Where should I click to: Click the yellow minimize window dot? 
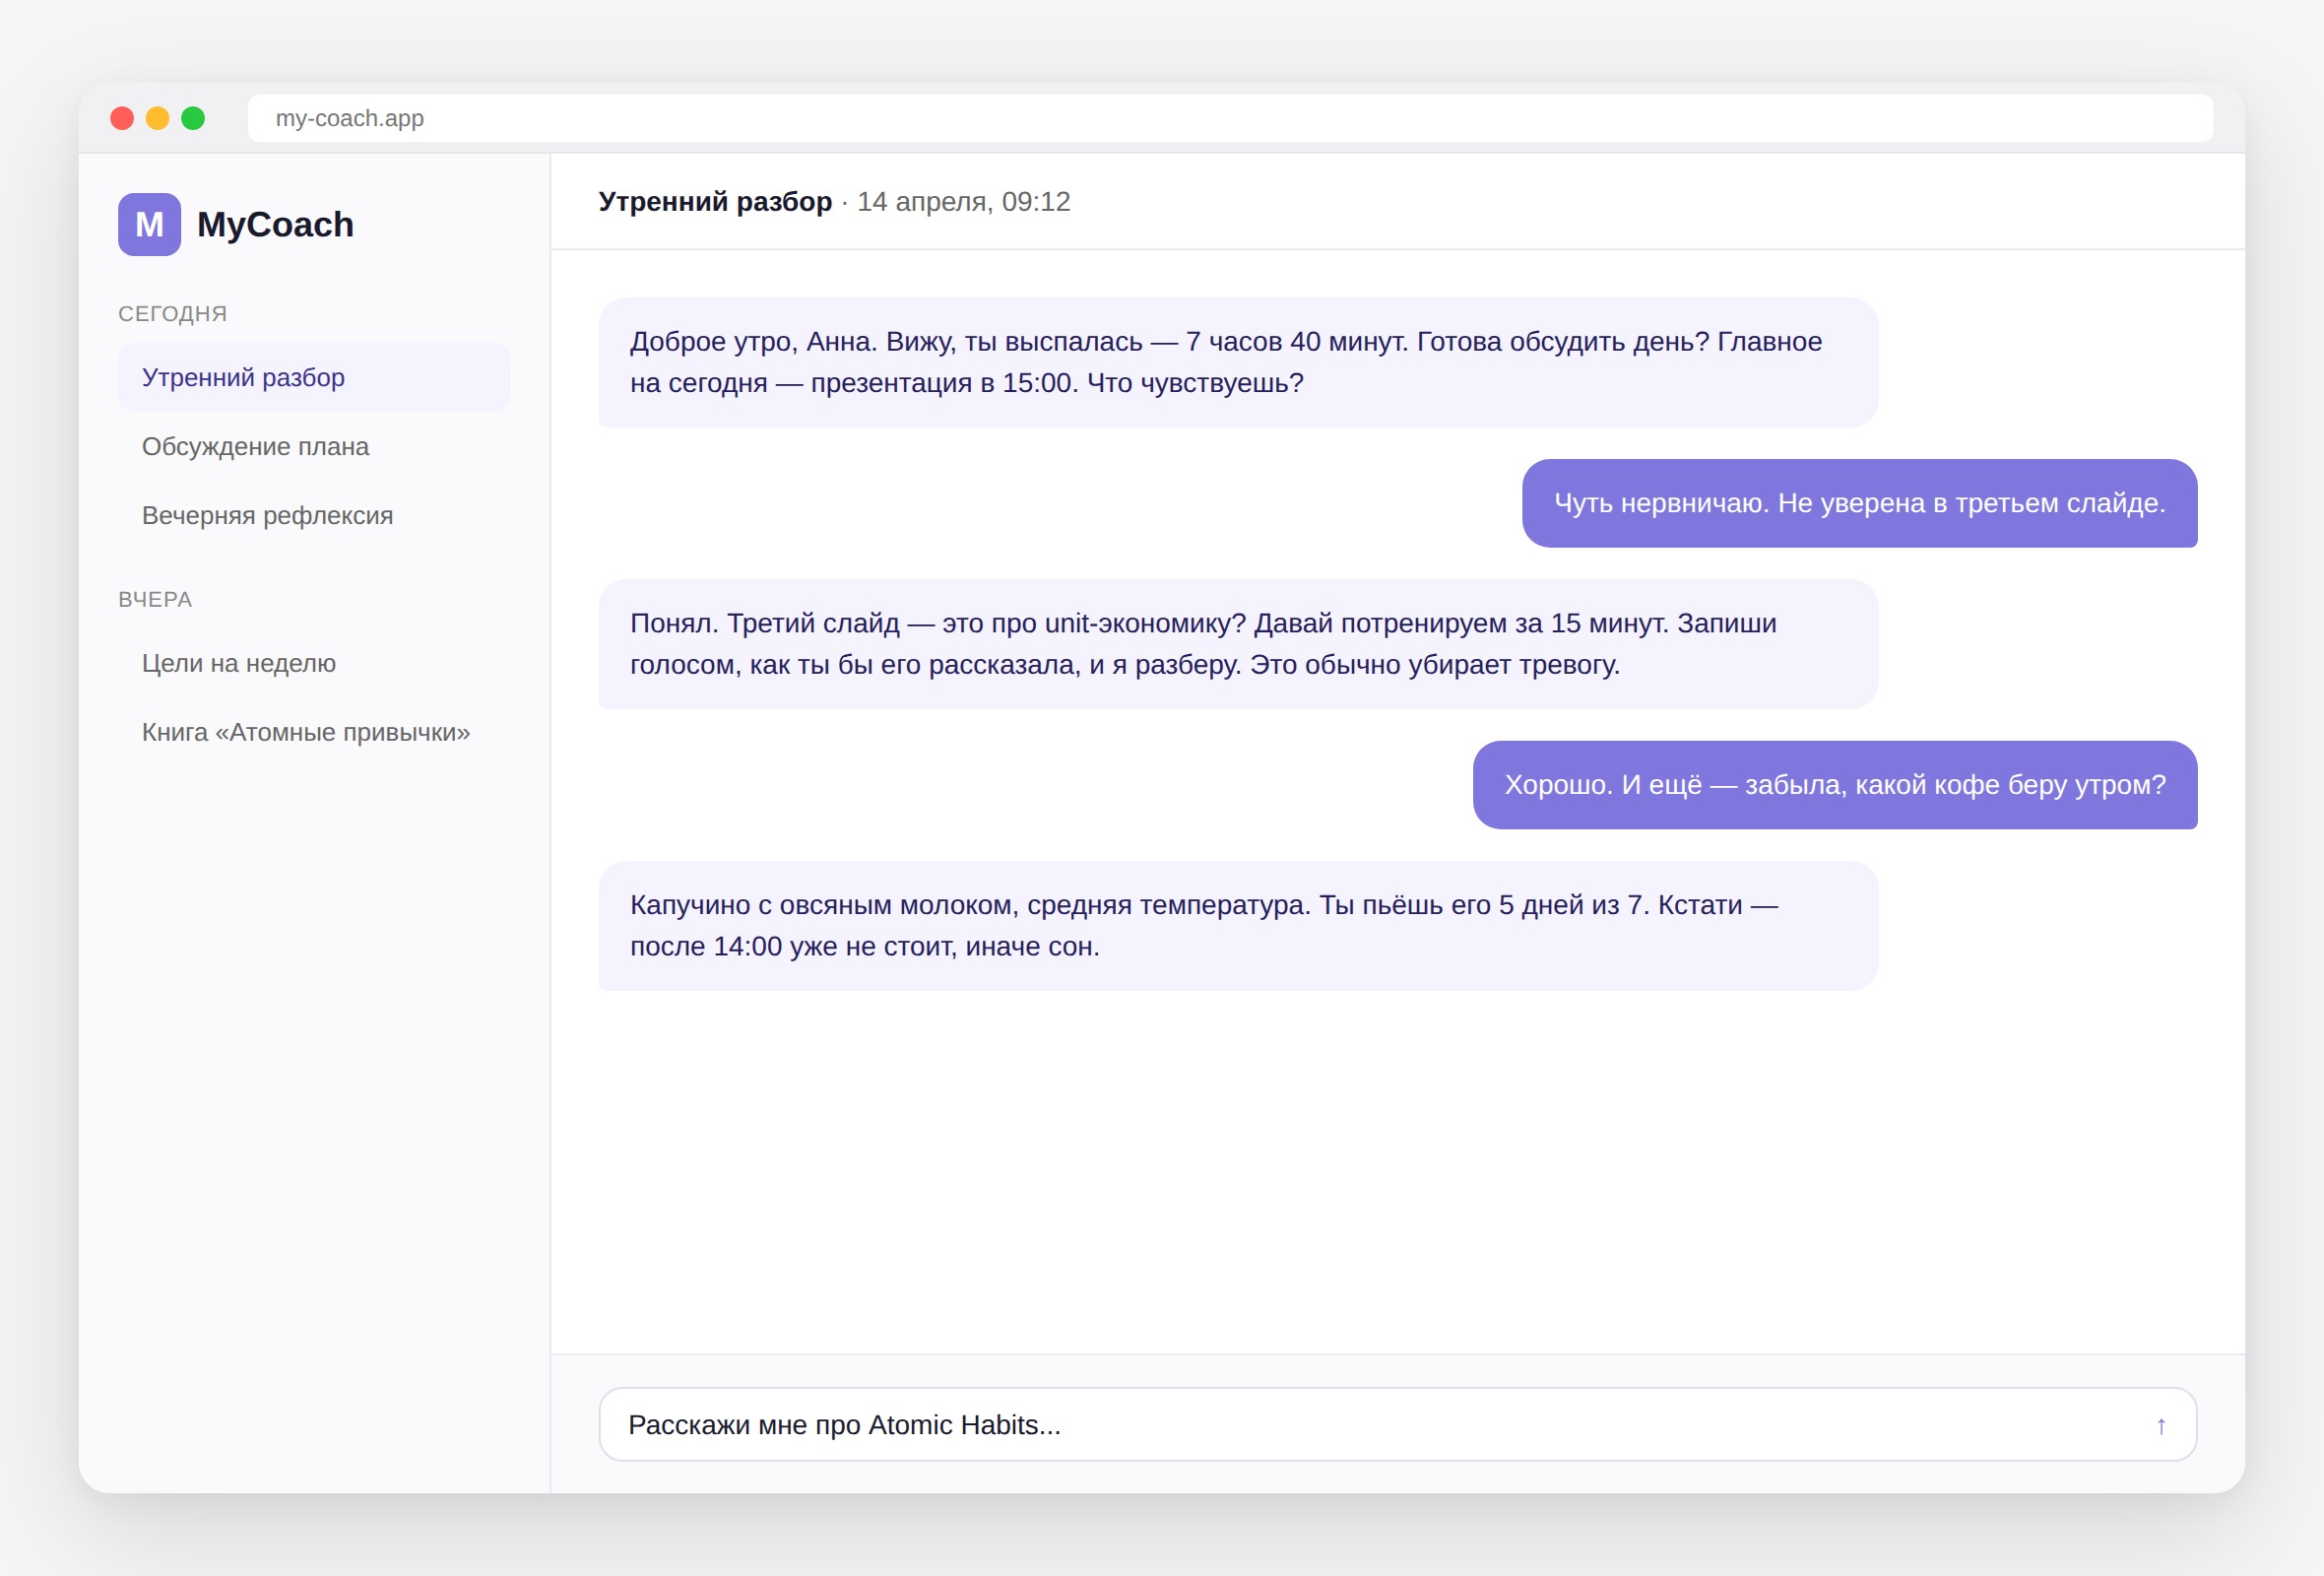click(x=157, y=118)
